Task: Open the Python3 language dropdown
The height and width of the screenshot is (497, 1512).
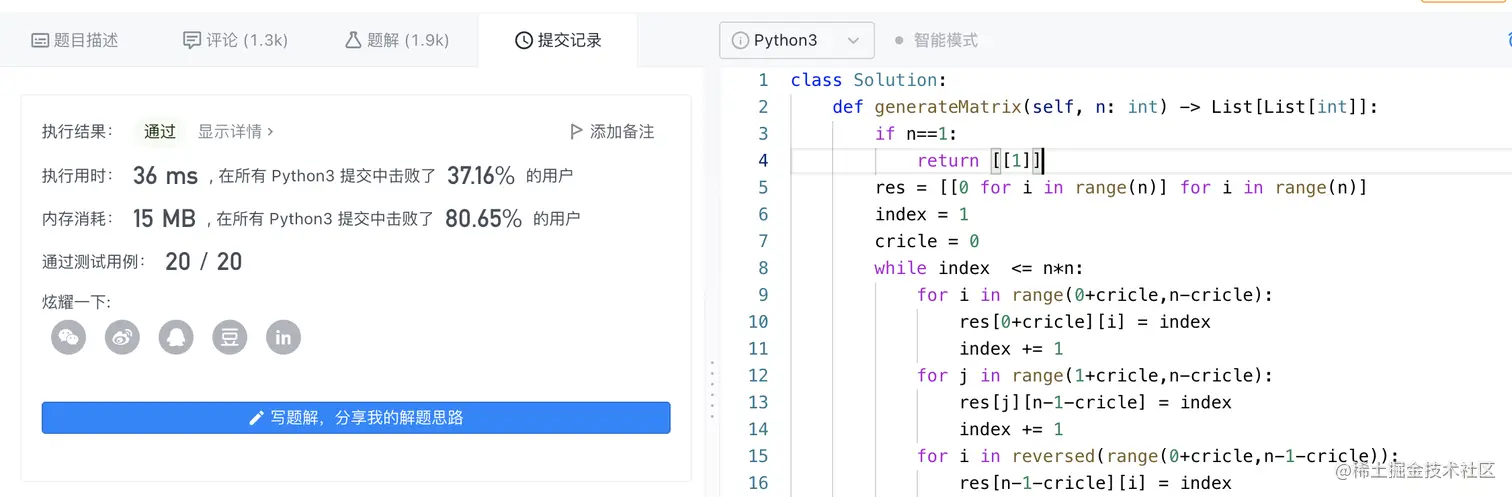Action: 796,40
